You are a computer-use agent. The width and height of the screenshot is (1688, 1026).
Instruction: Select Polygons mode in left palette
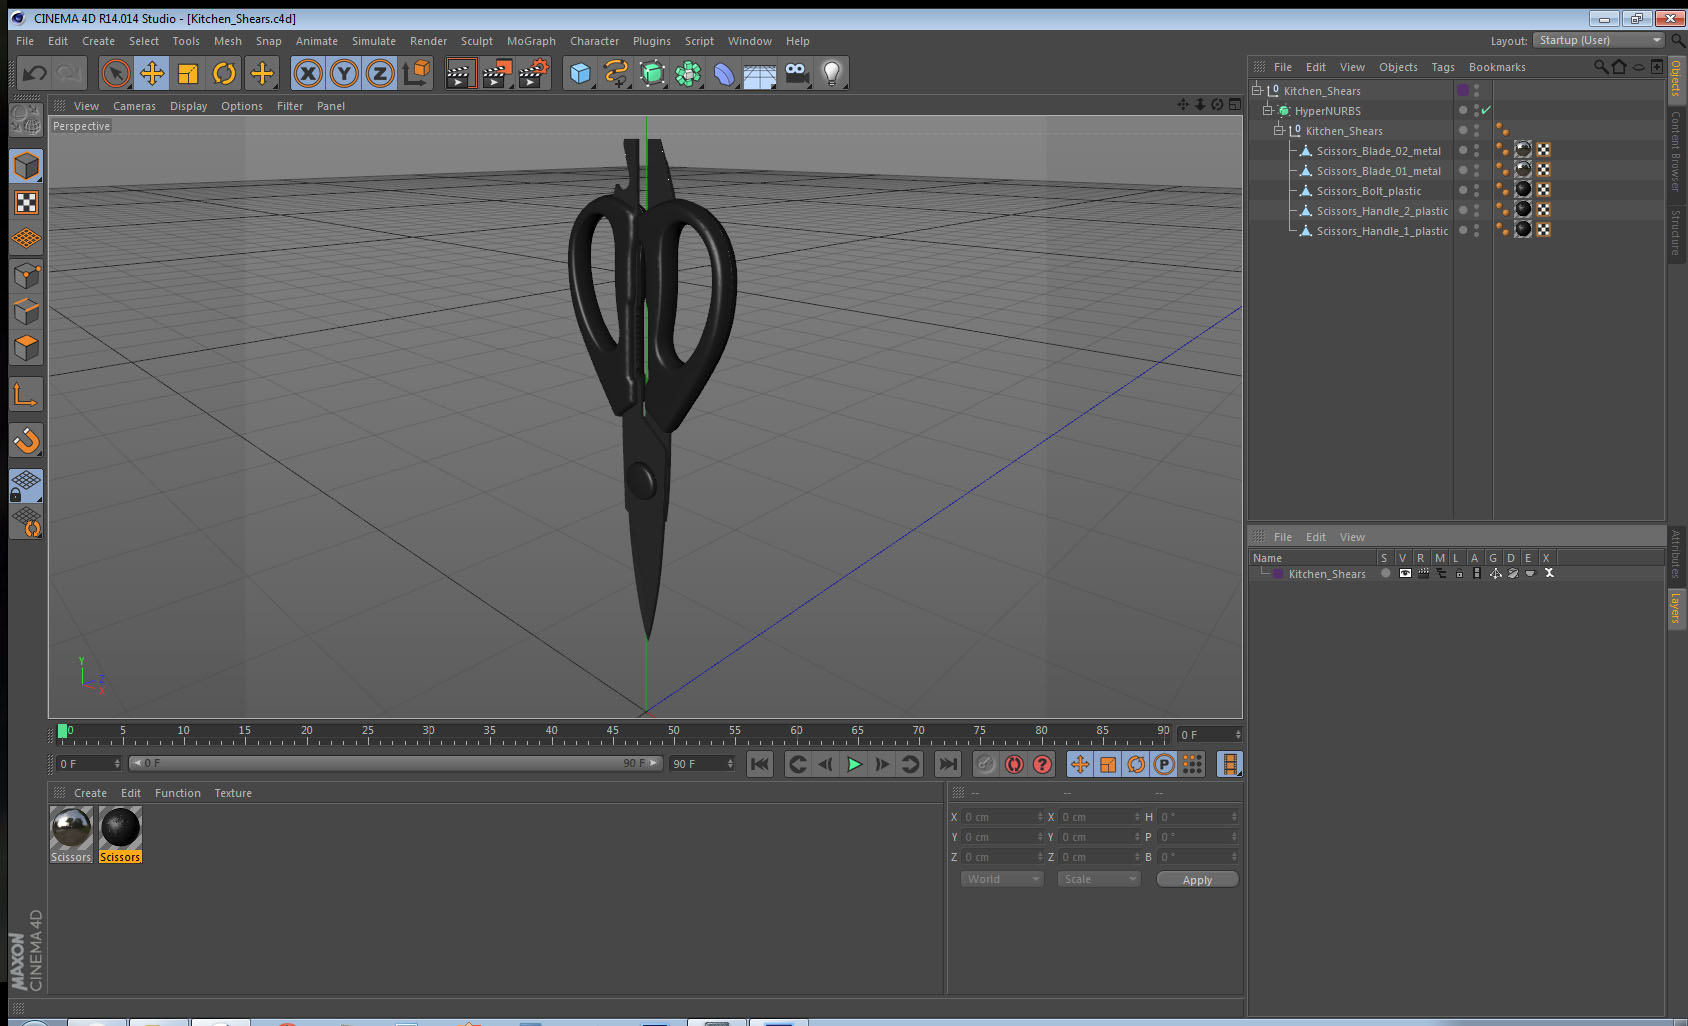26,348
